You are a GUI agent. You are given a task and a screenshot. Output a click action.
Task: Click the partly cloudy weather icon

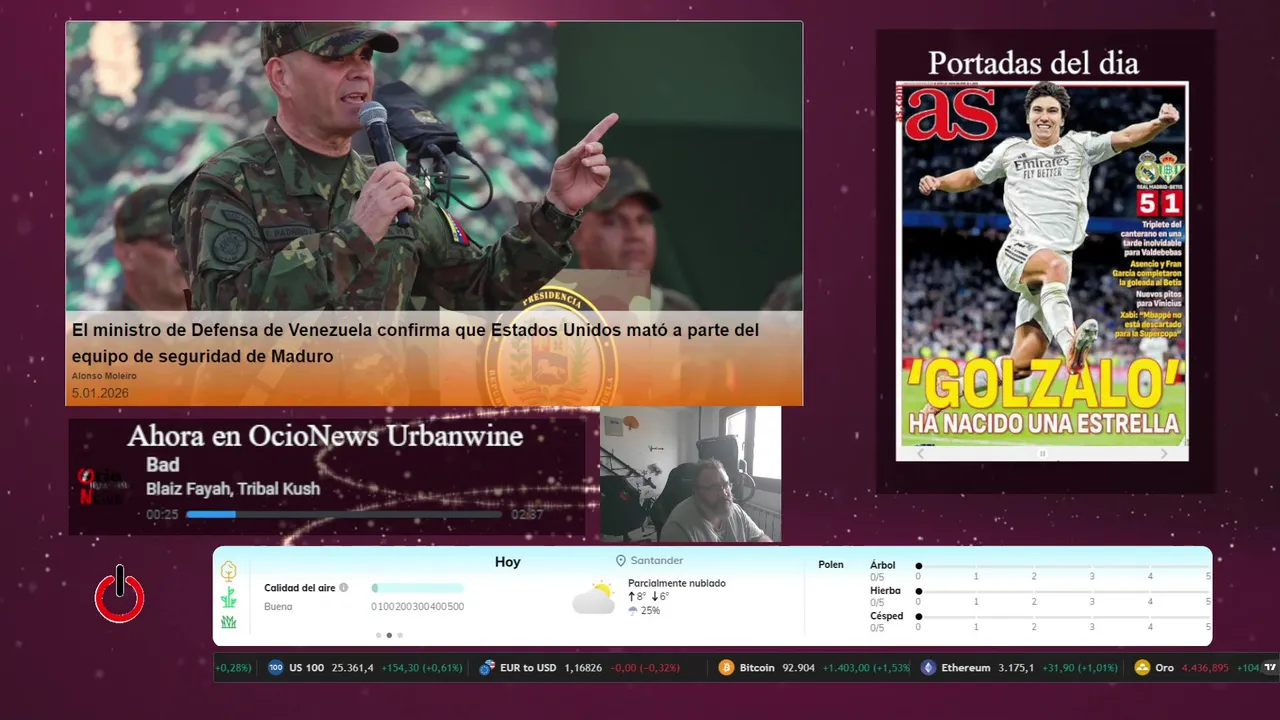click(594, 598)
